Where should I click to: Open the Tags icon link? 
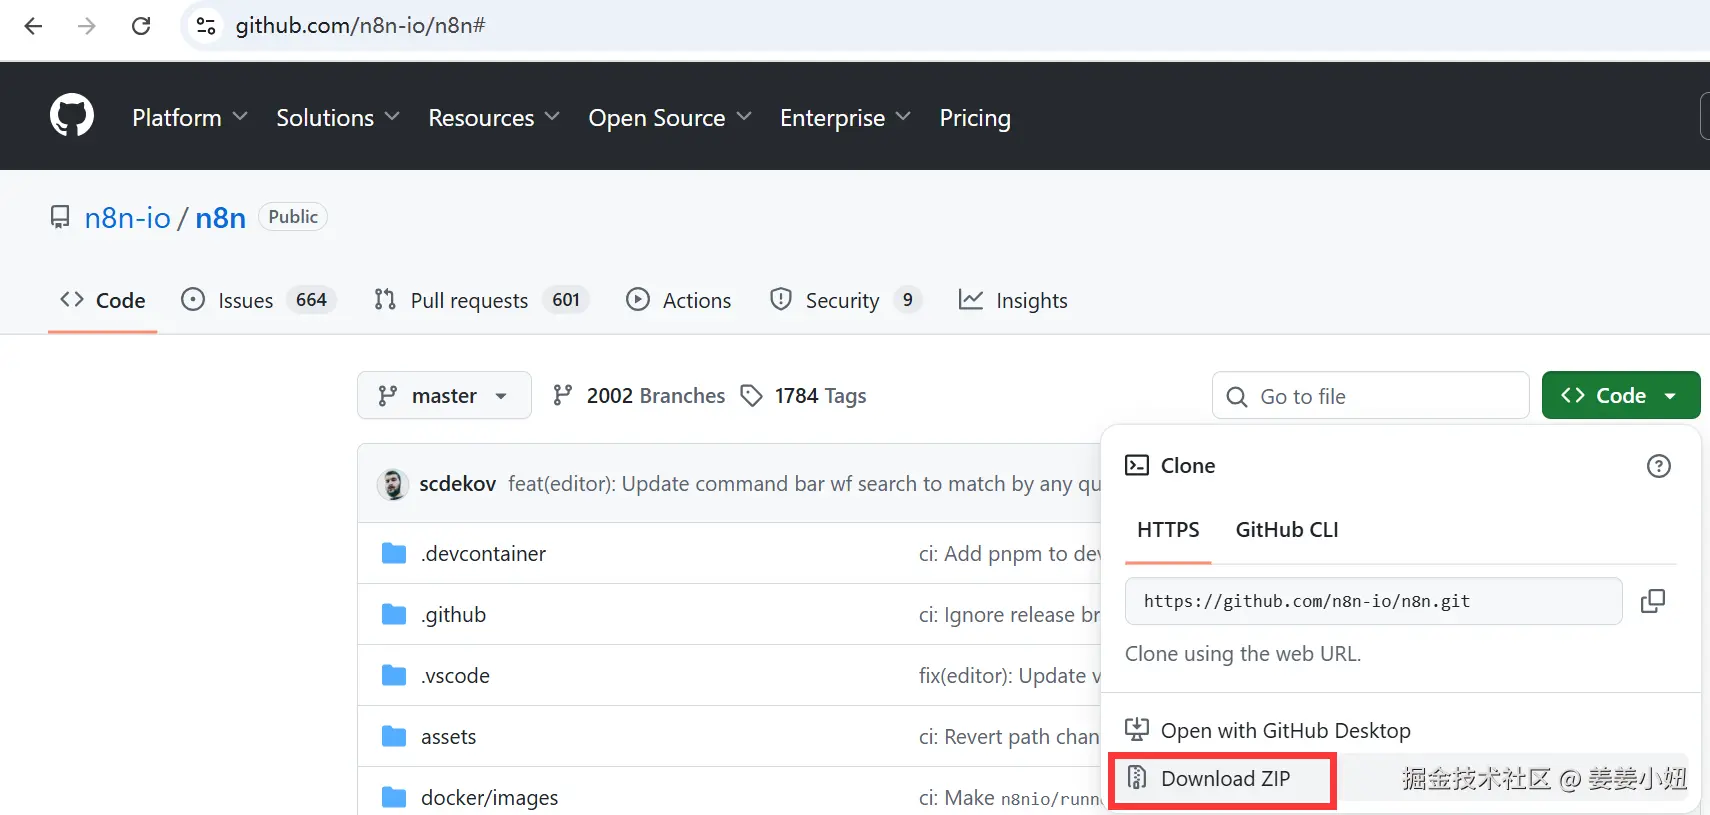[751, 396]
